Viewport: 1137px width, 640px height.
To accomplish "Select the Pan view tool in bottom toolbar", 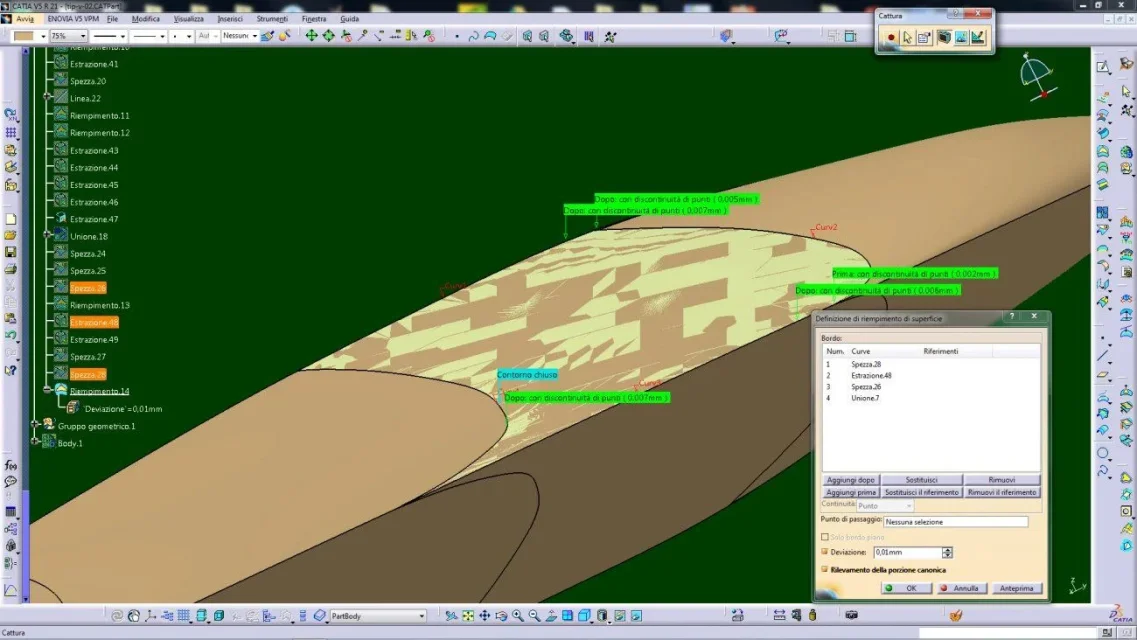I will [485, 616].
